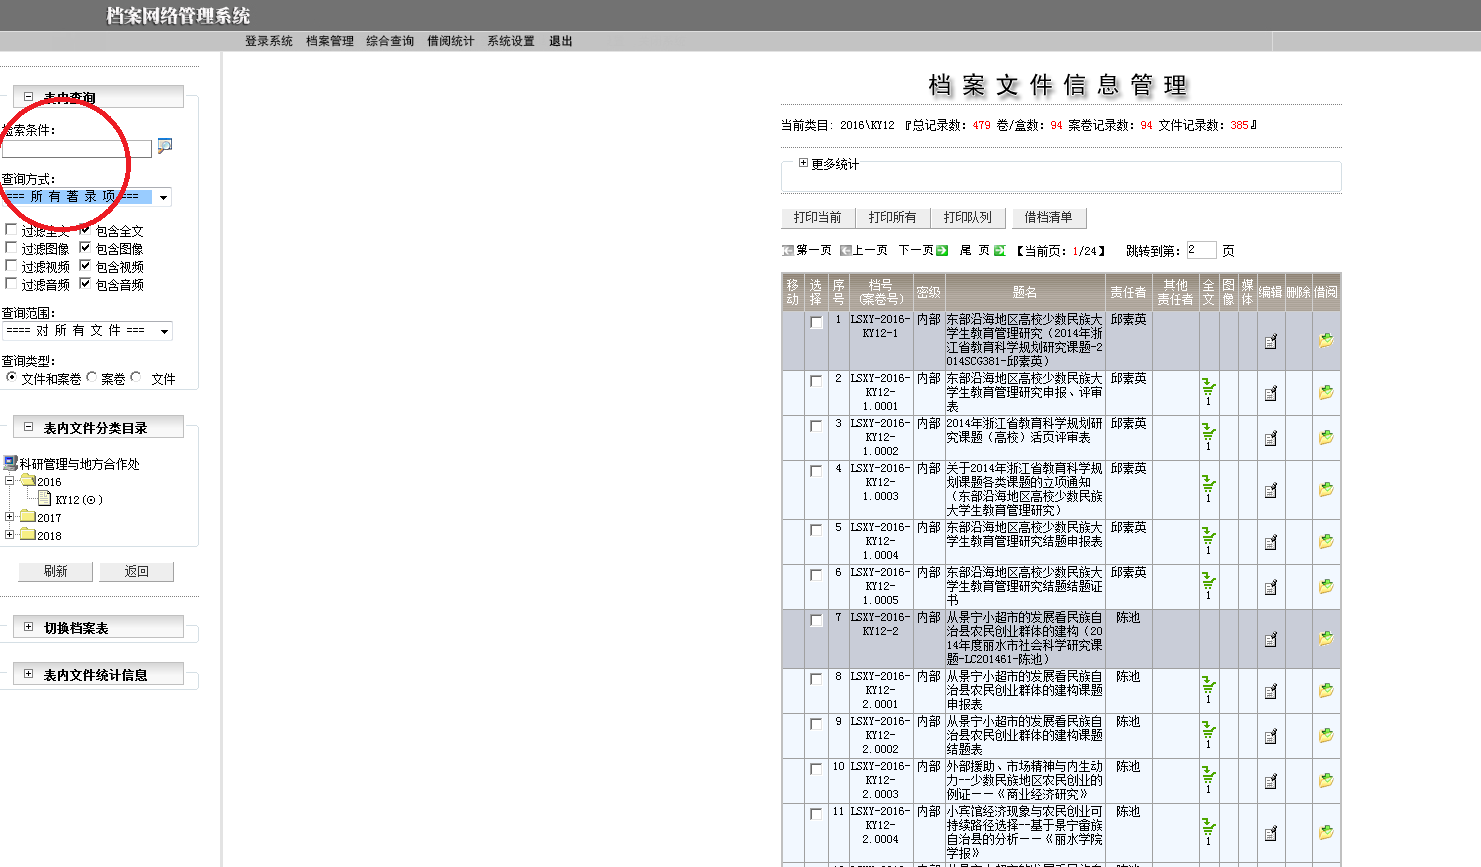
Task: Click the green last page arrow icon
Action: tap(999, 251)
